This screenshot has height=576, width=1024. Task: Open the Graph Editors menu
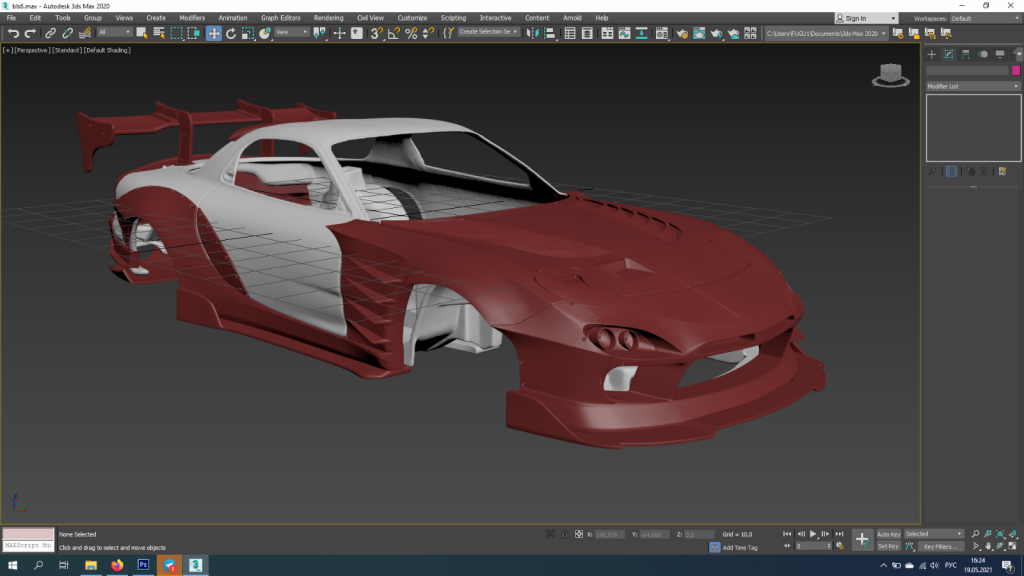tap(280, 18)
